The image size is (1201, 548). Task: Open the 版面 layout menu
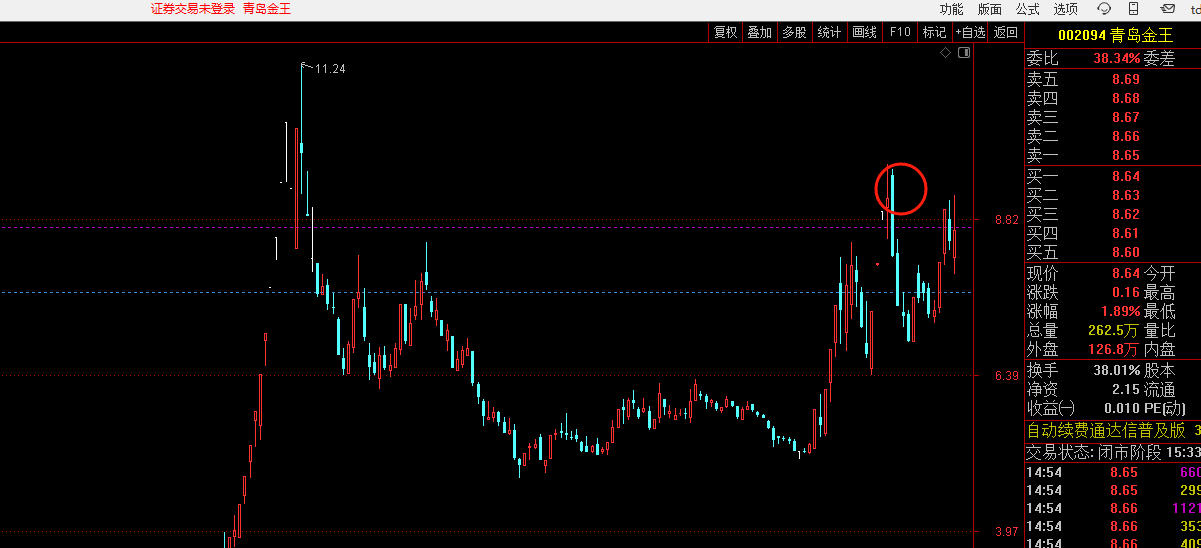(990, 9)
